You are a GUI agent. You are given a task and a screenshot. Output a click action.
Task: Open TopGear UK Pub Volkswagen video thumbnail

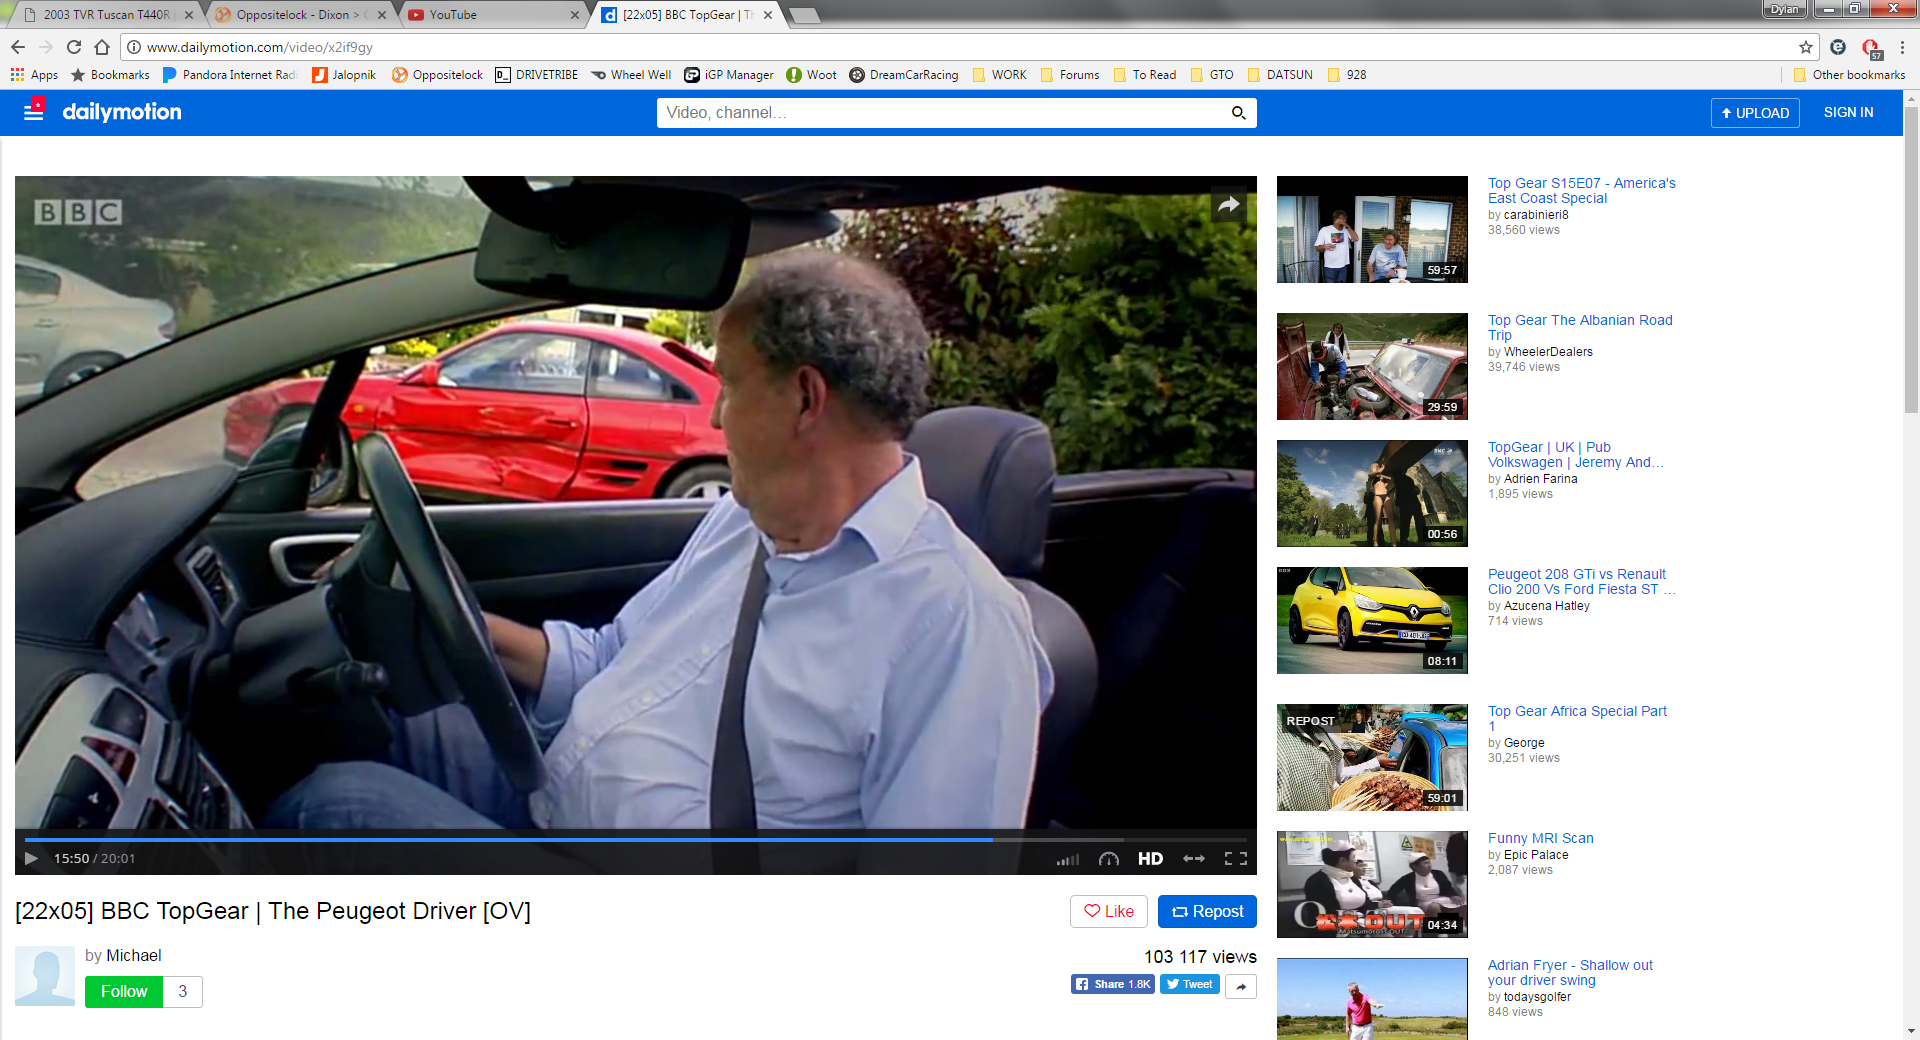point(1372,493)
